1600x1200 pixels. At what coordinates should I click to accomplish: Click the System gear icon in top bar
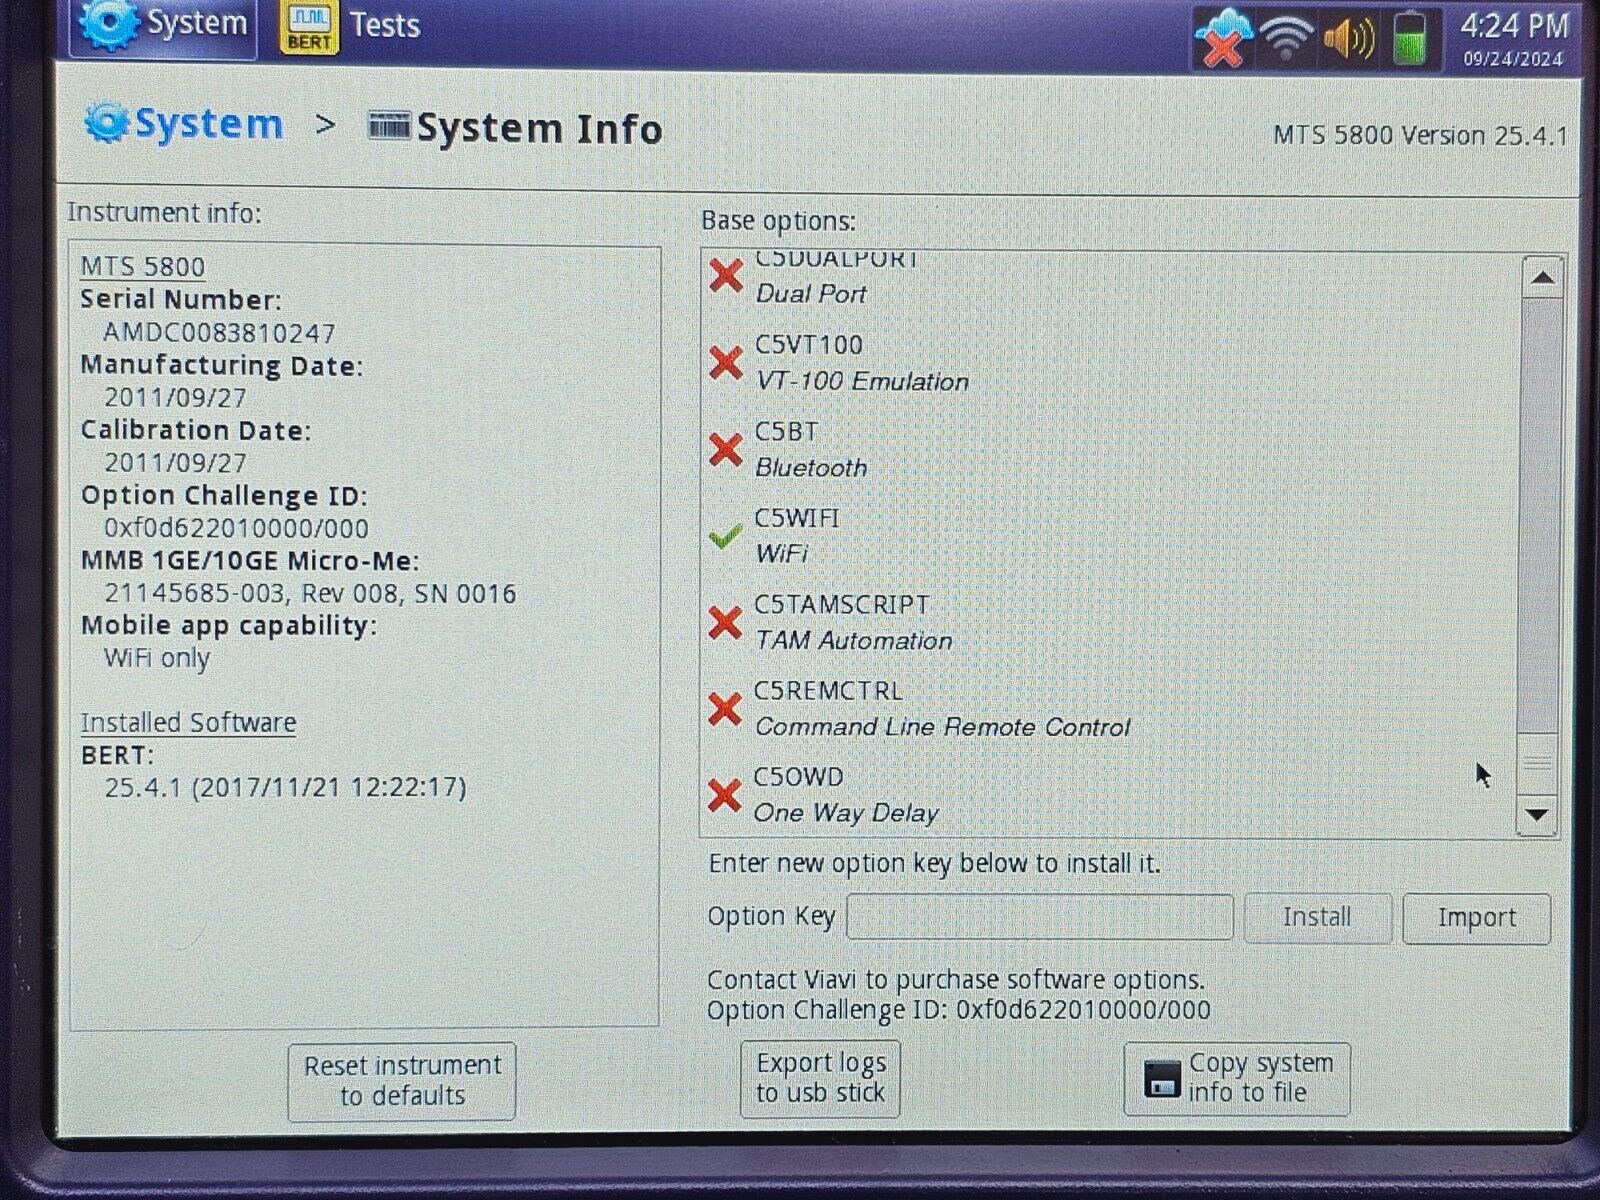tap(108, 24)
